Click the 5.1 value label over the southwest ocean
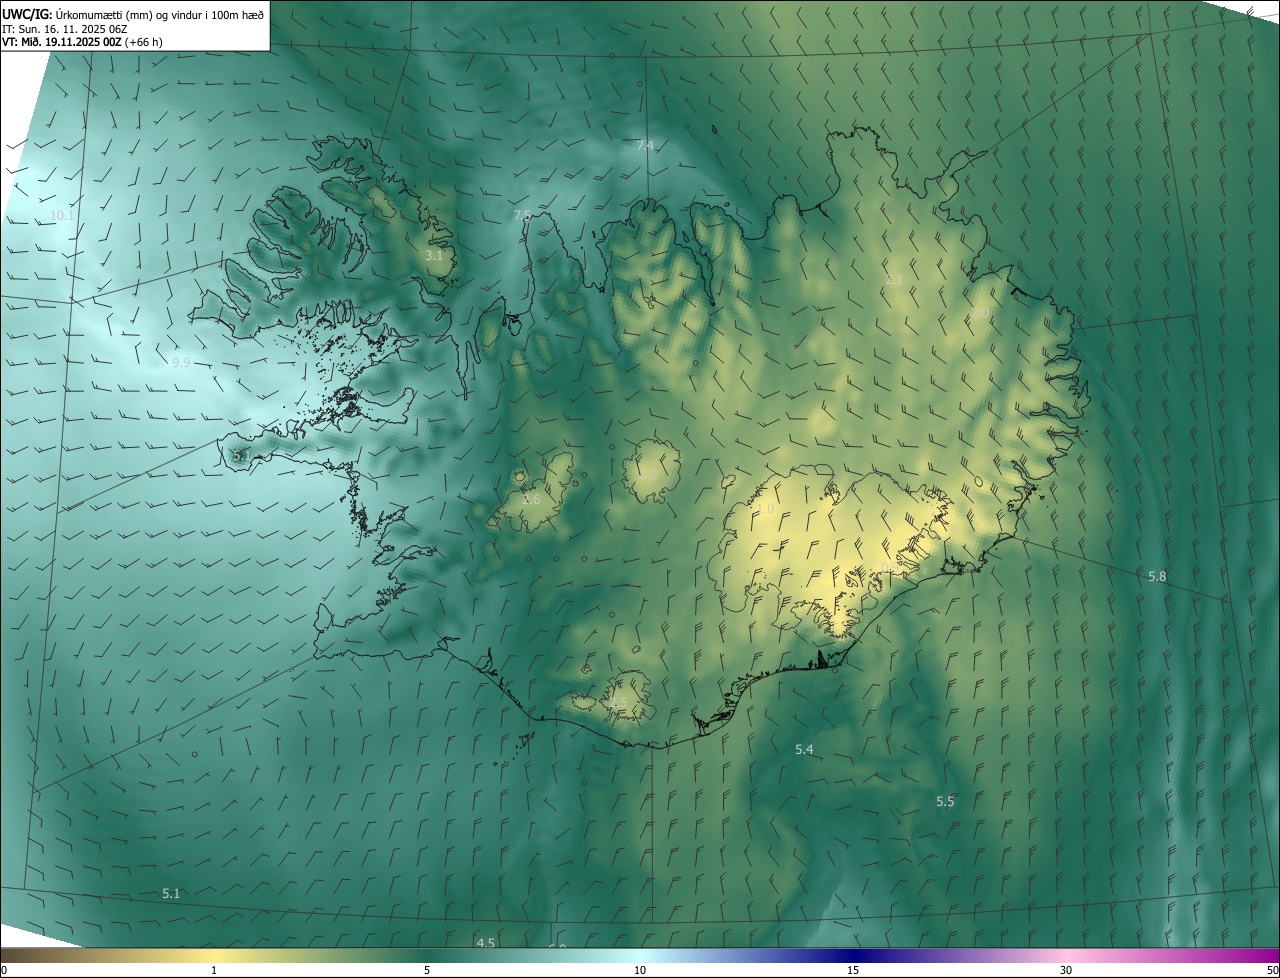This screenshot has width=1280, height=978. [x=171, y=893]
